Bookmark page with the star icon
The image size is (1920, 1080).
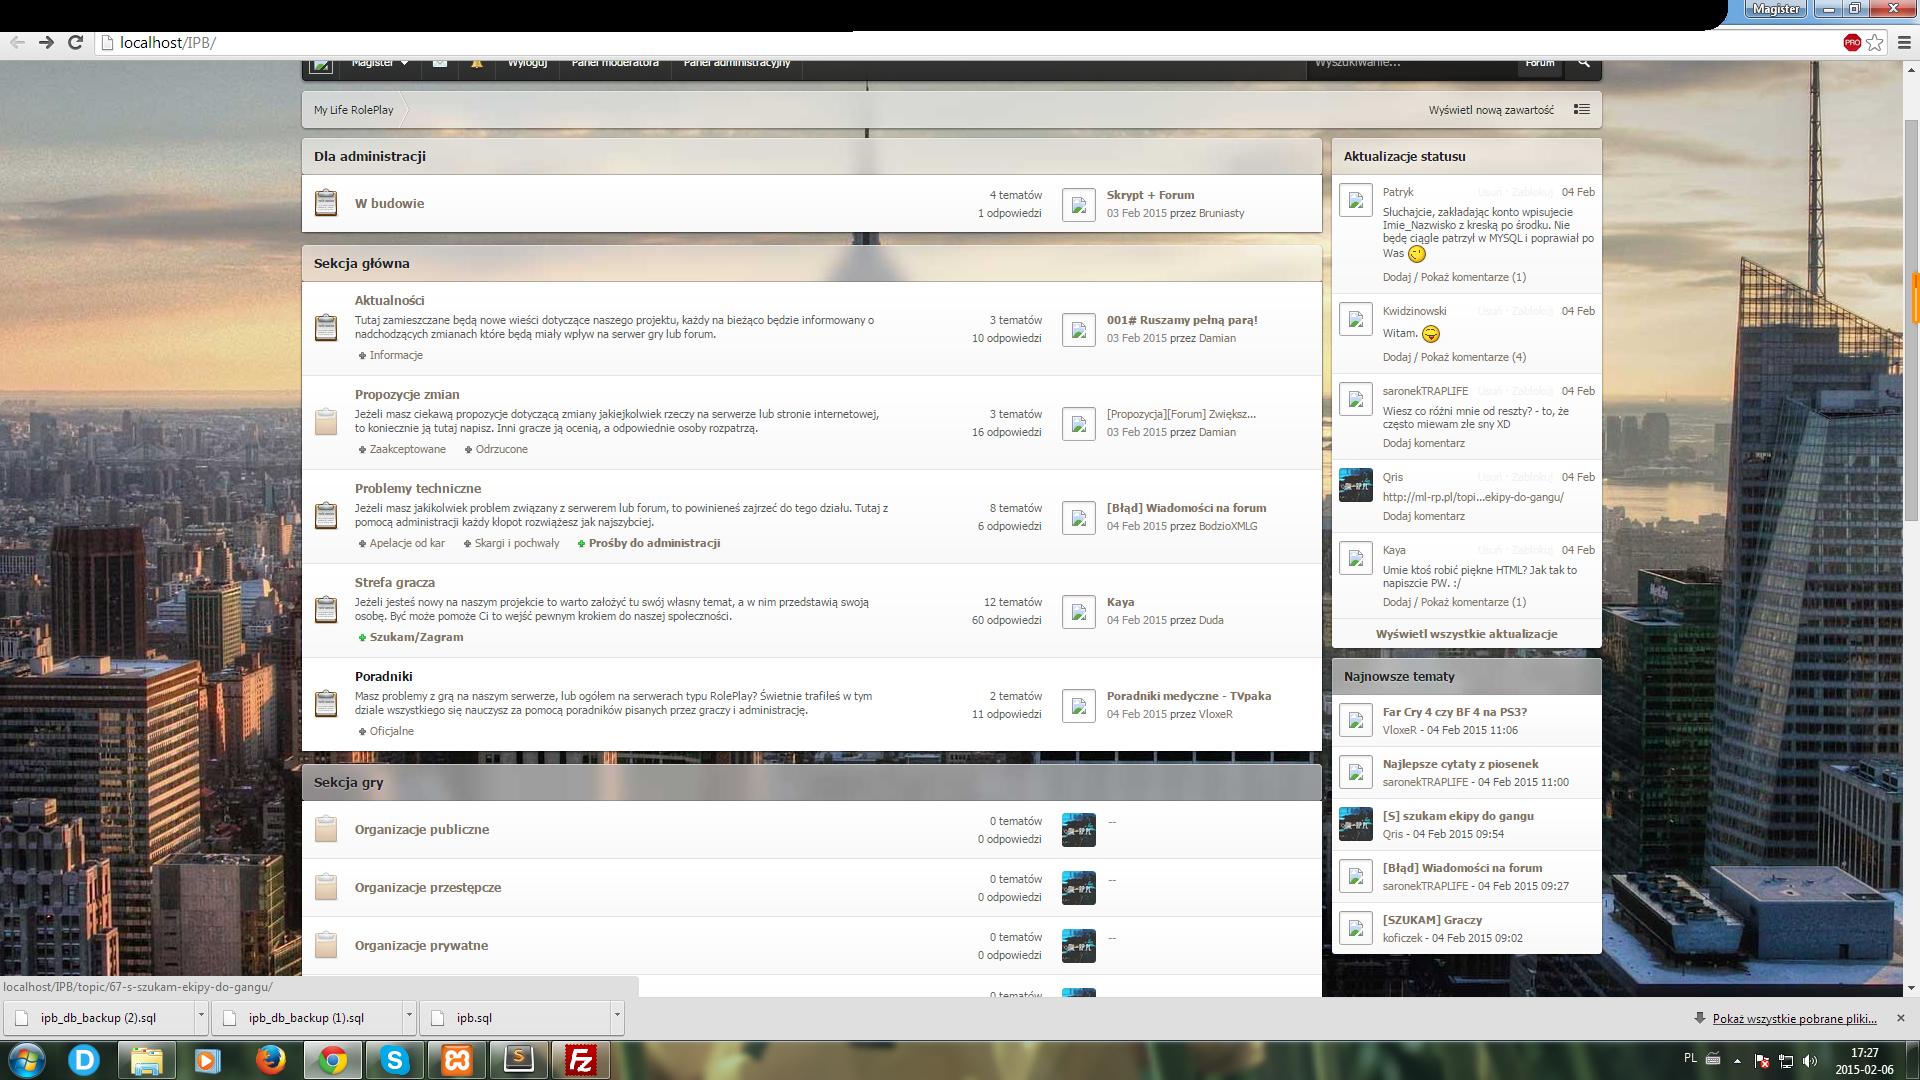(x=1874, y=42)
